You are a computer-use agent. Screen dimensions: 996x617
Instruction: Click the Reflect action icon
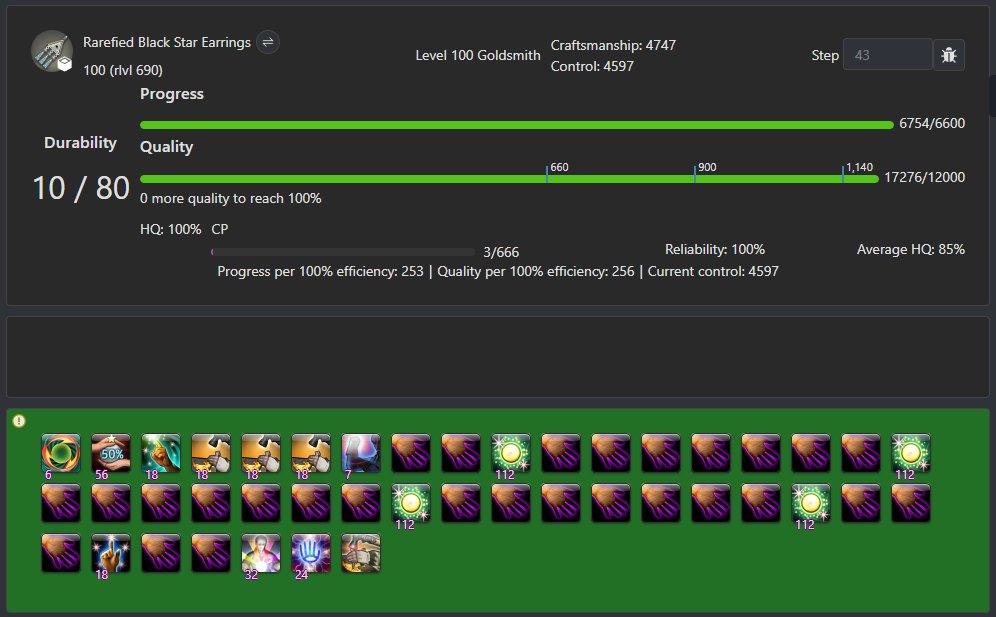61,453
